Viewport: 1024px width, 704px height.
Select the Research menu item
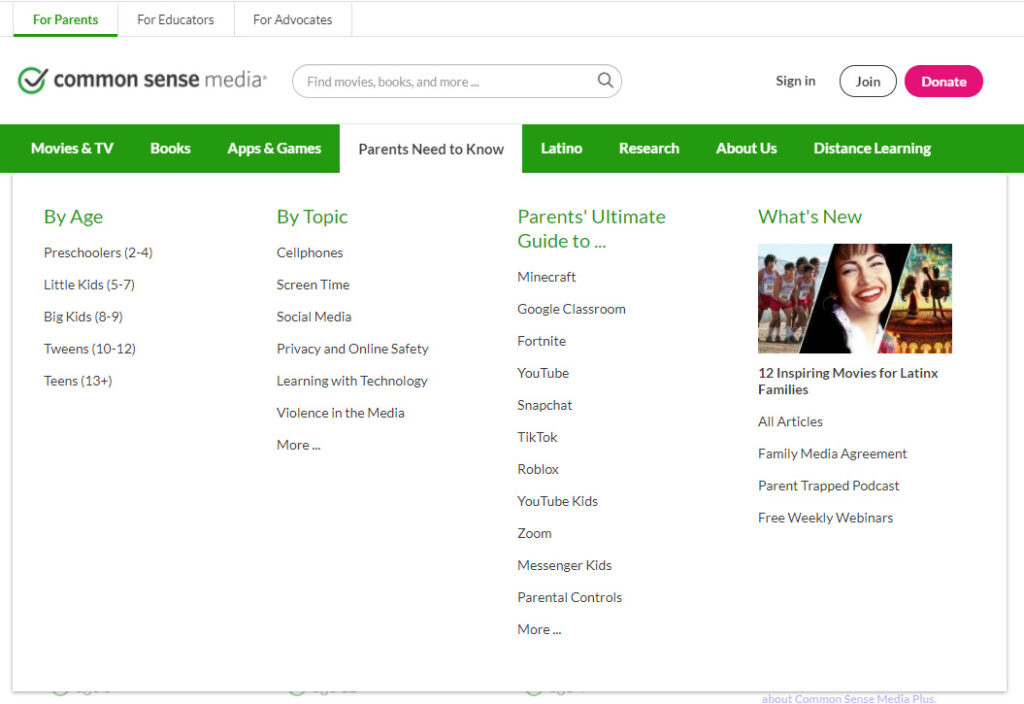(x=648, y=148)
